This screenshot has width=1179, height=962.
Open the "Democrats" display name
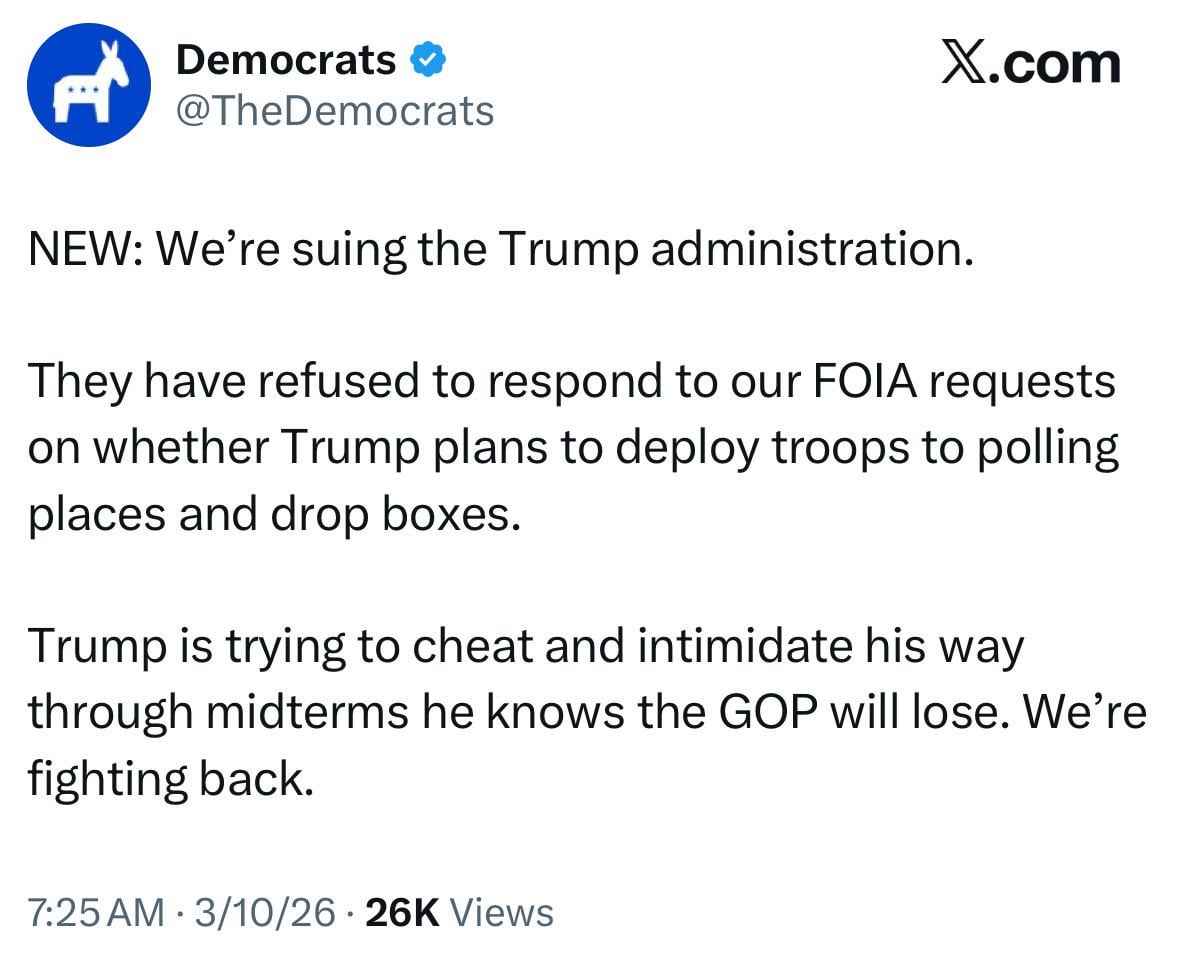point(286,62)
